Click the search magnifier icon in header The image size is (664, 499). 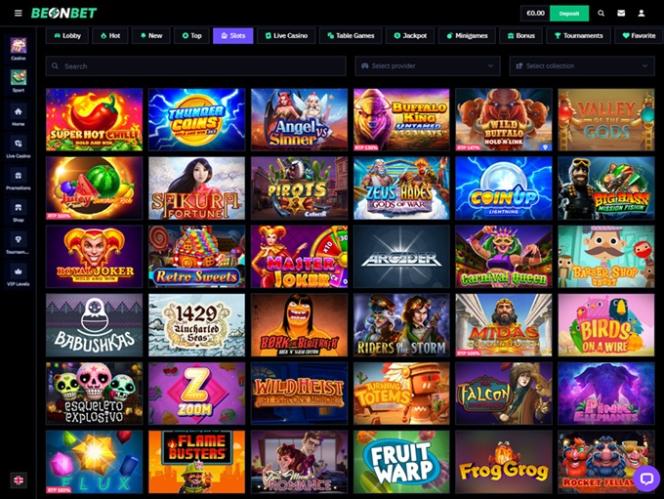click(x=601, y=13)
